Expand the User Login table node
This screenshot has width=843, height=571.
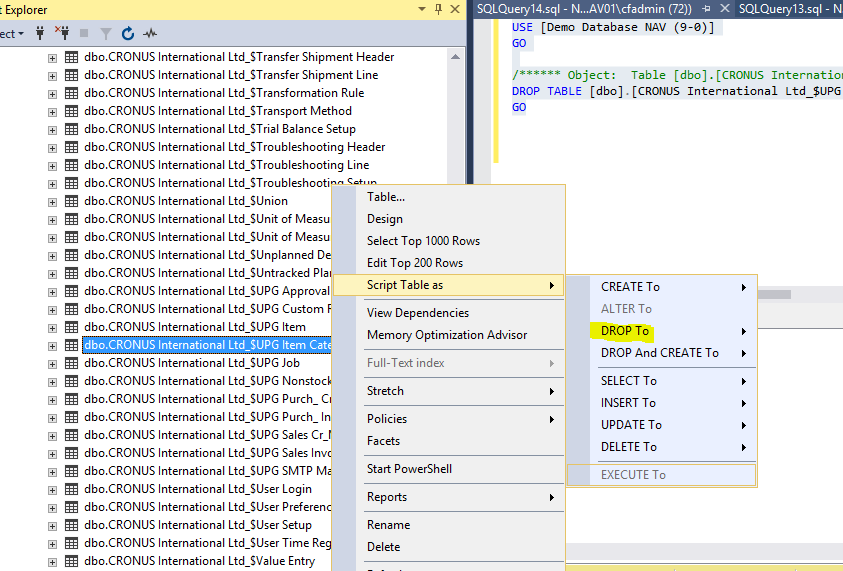[x=52, y=490]
